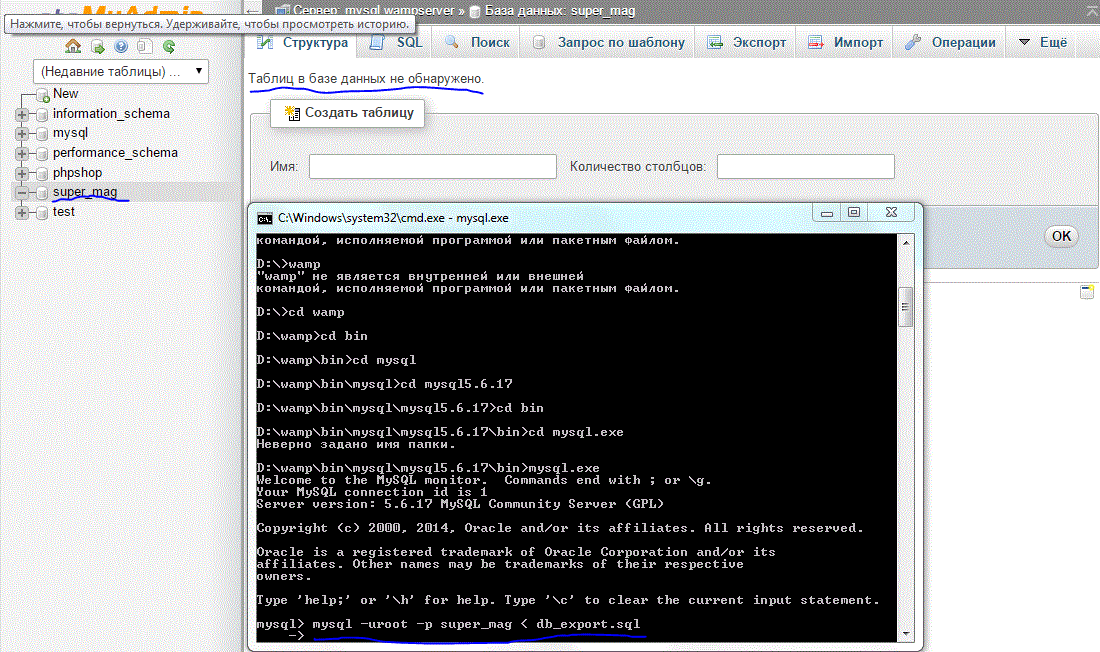Open the Ещё (More) tab menu

pos(1042,43)
